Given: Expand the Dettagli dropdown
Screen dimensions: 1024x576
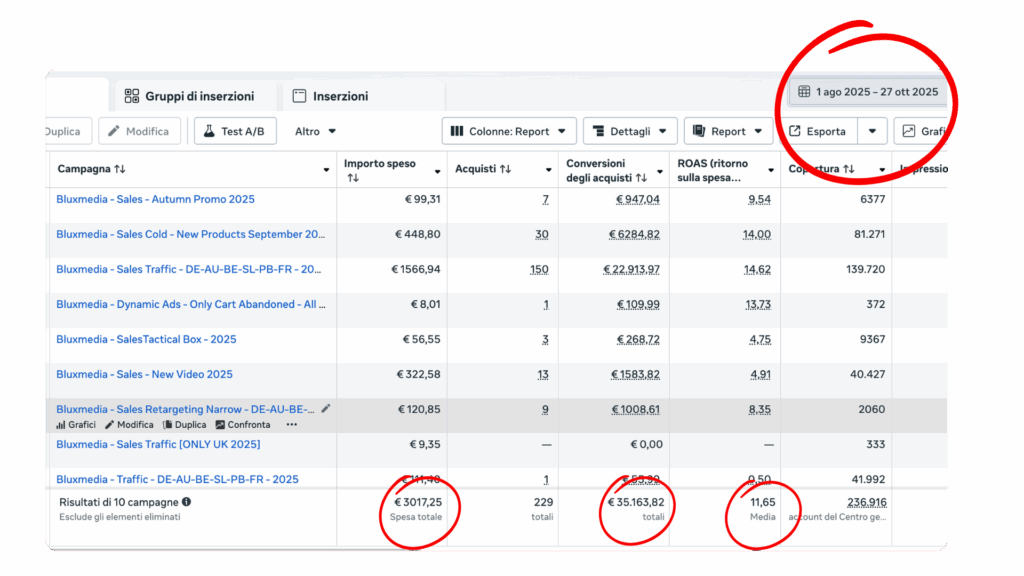Looking at the screenshot, I should [x=629, y=131].
